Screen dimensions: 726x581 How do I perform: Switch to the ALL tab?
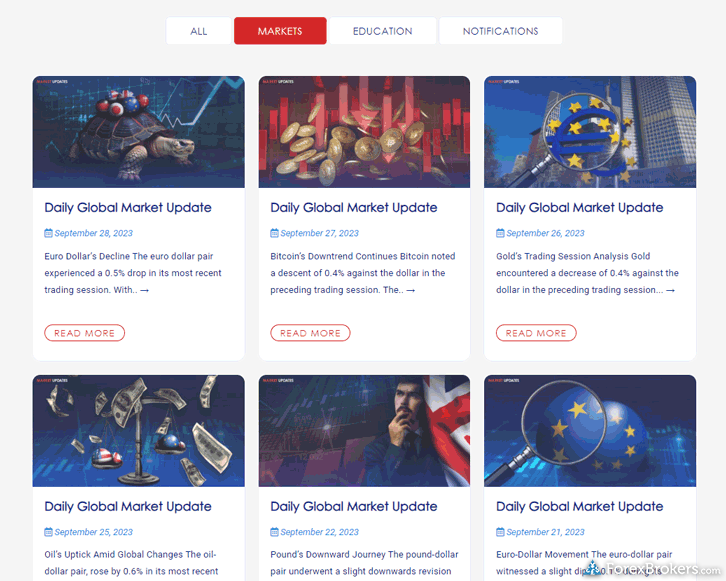[x=199, y=31]
